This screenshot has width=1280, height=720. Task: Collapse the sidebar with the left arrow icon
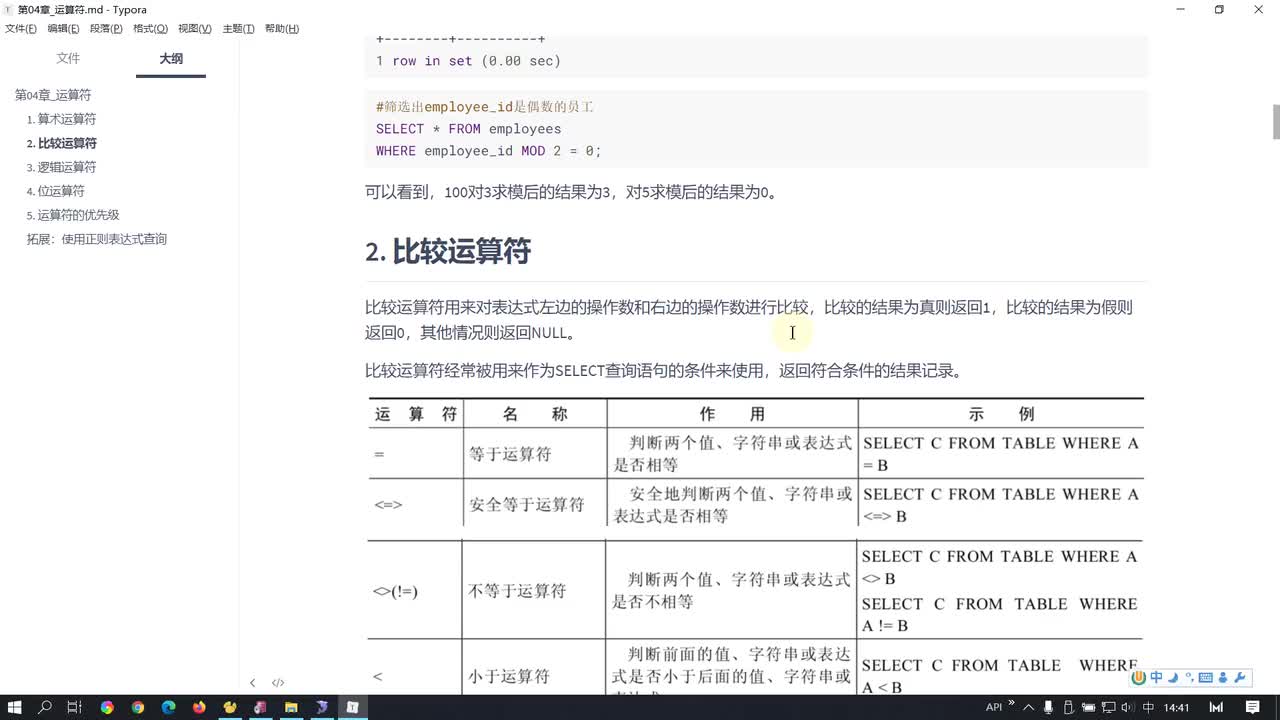(x=252, y=682)
